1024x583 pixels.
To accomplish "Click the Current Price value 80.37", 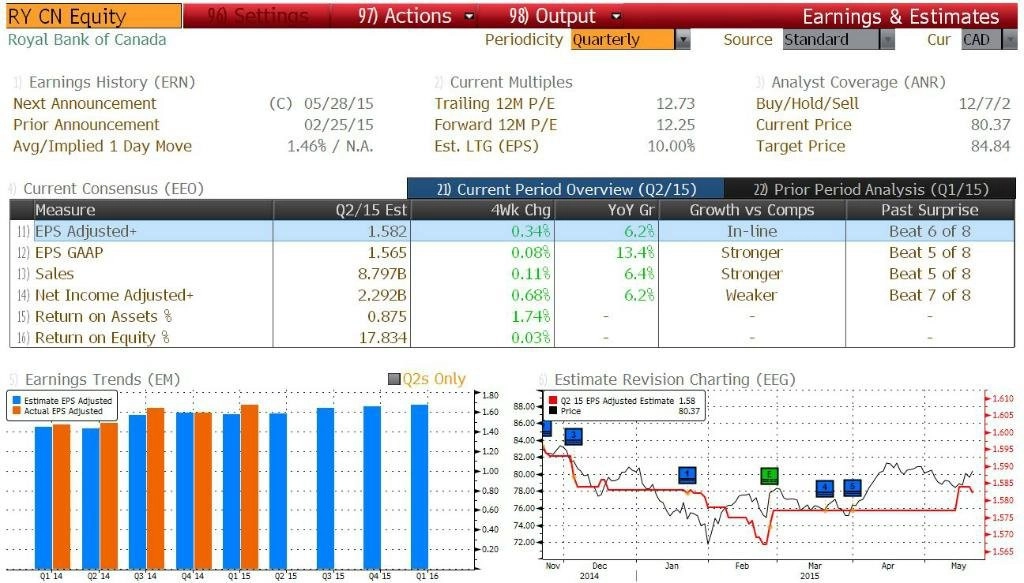I will point(991,125).
